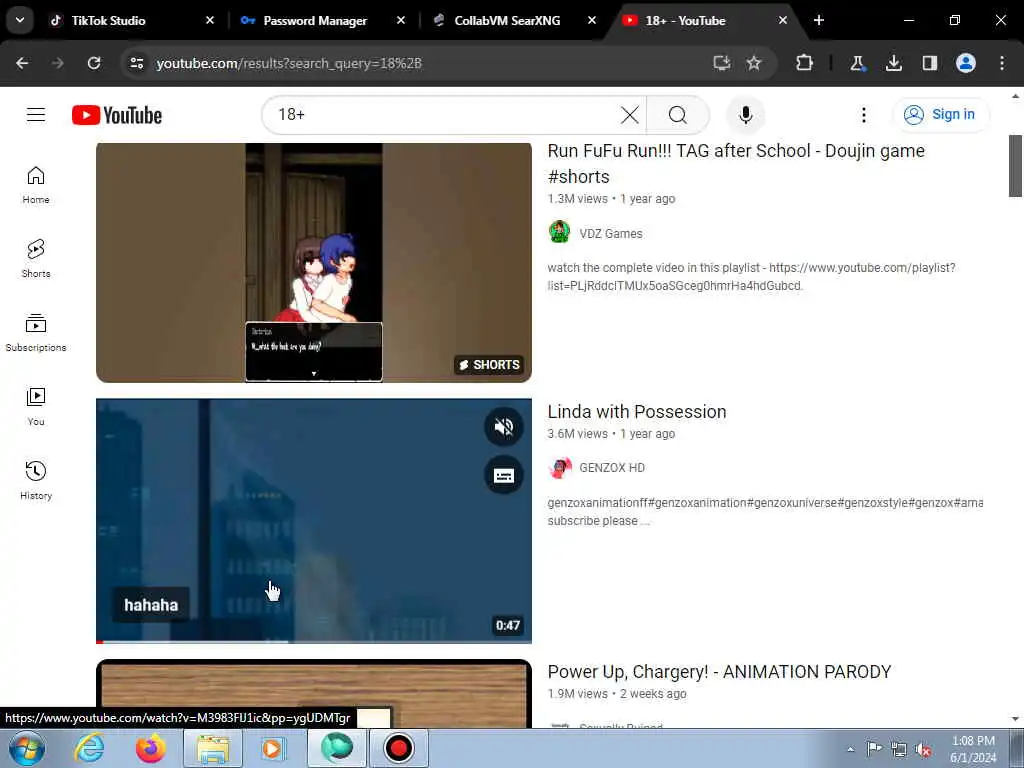Image resolution: width=1024 pixels, height=768 pixels.
Task: Bookmark this page with the star
Action: coord(754,63)
